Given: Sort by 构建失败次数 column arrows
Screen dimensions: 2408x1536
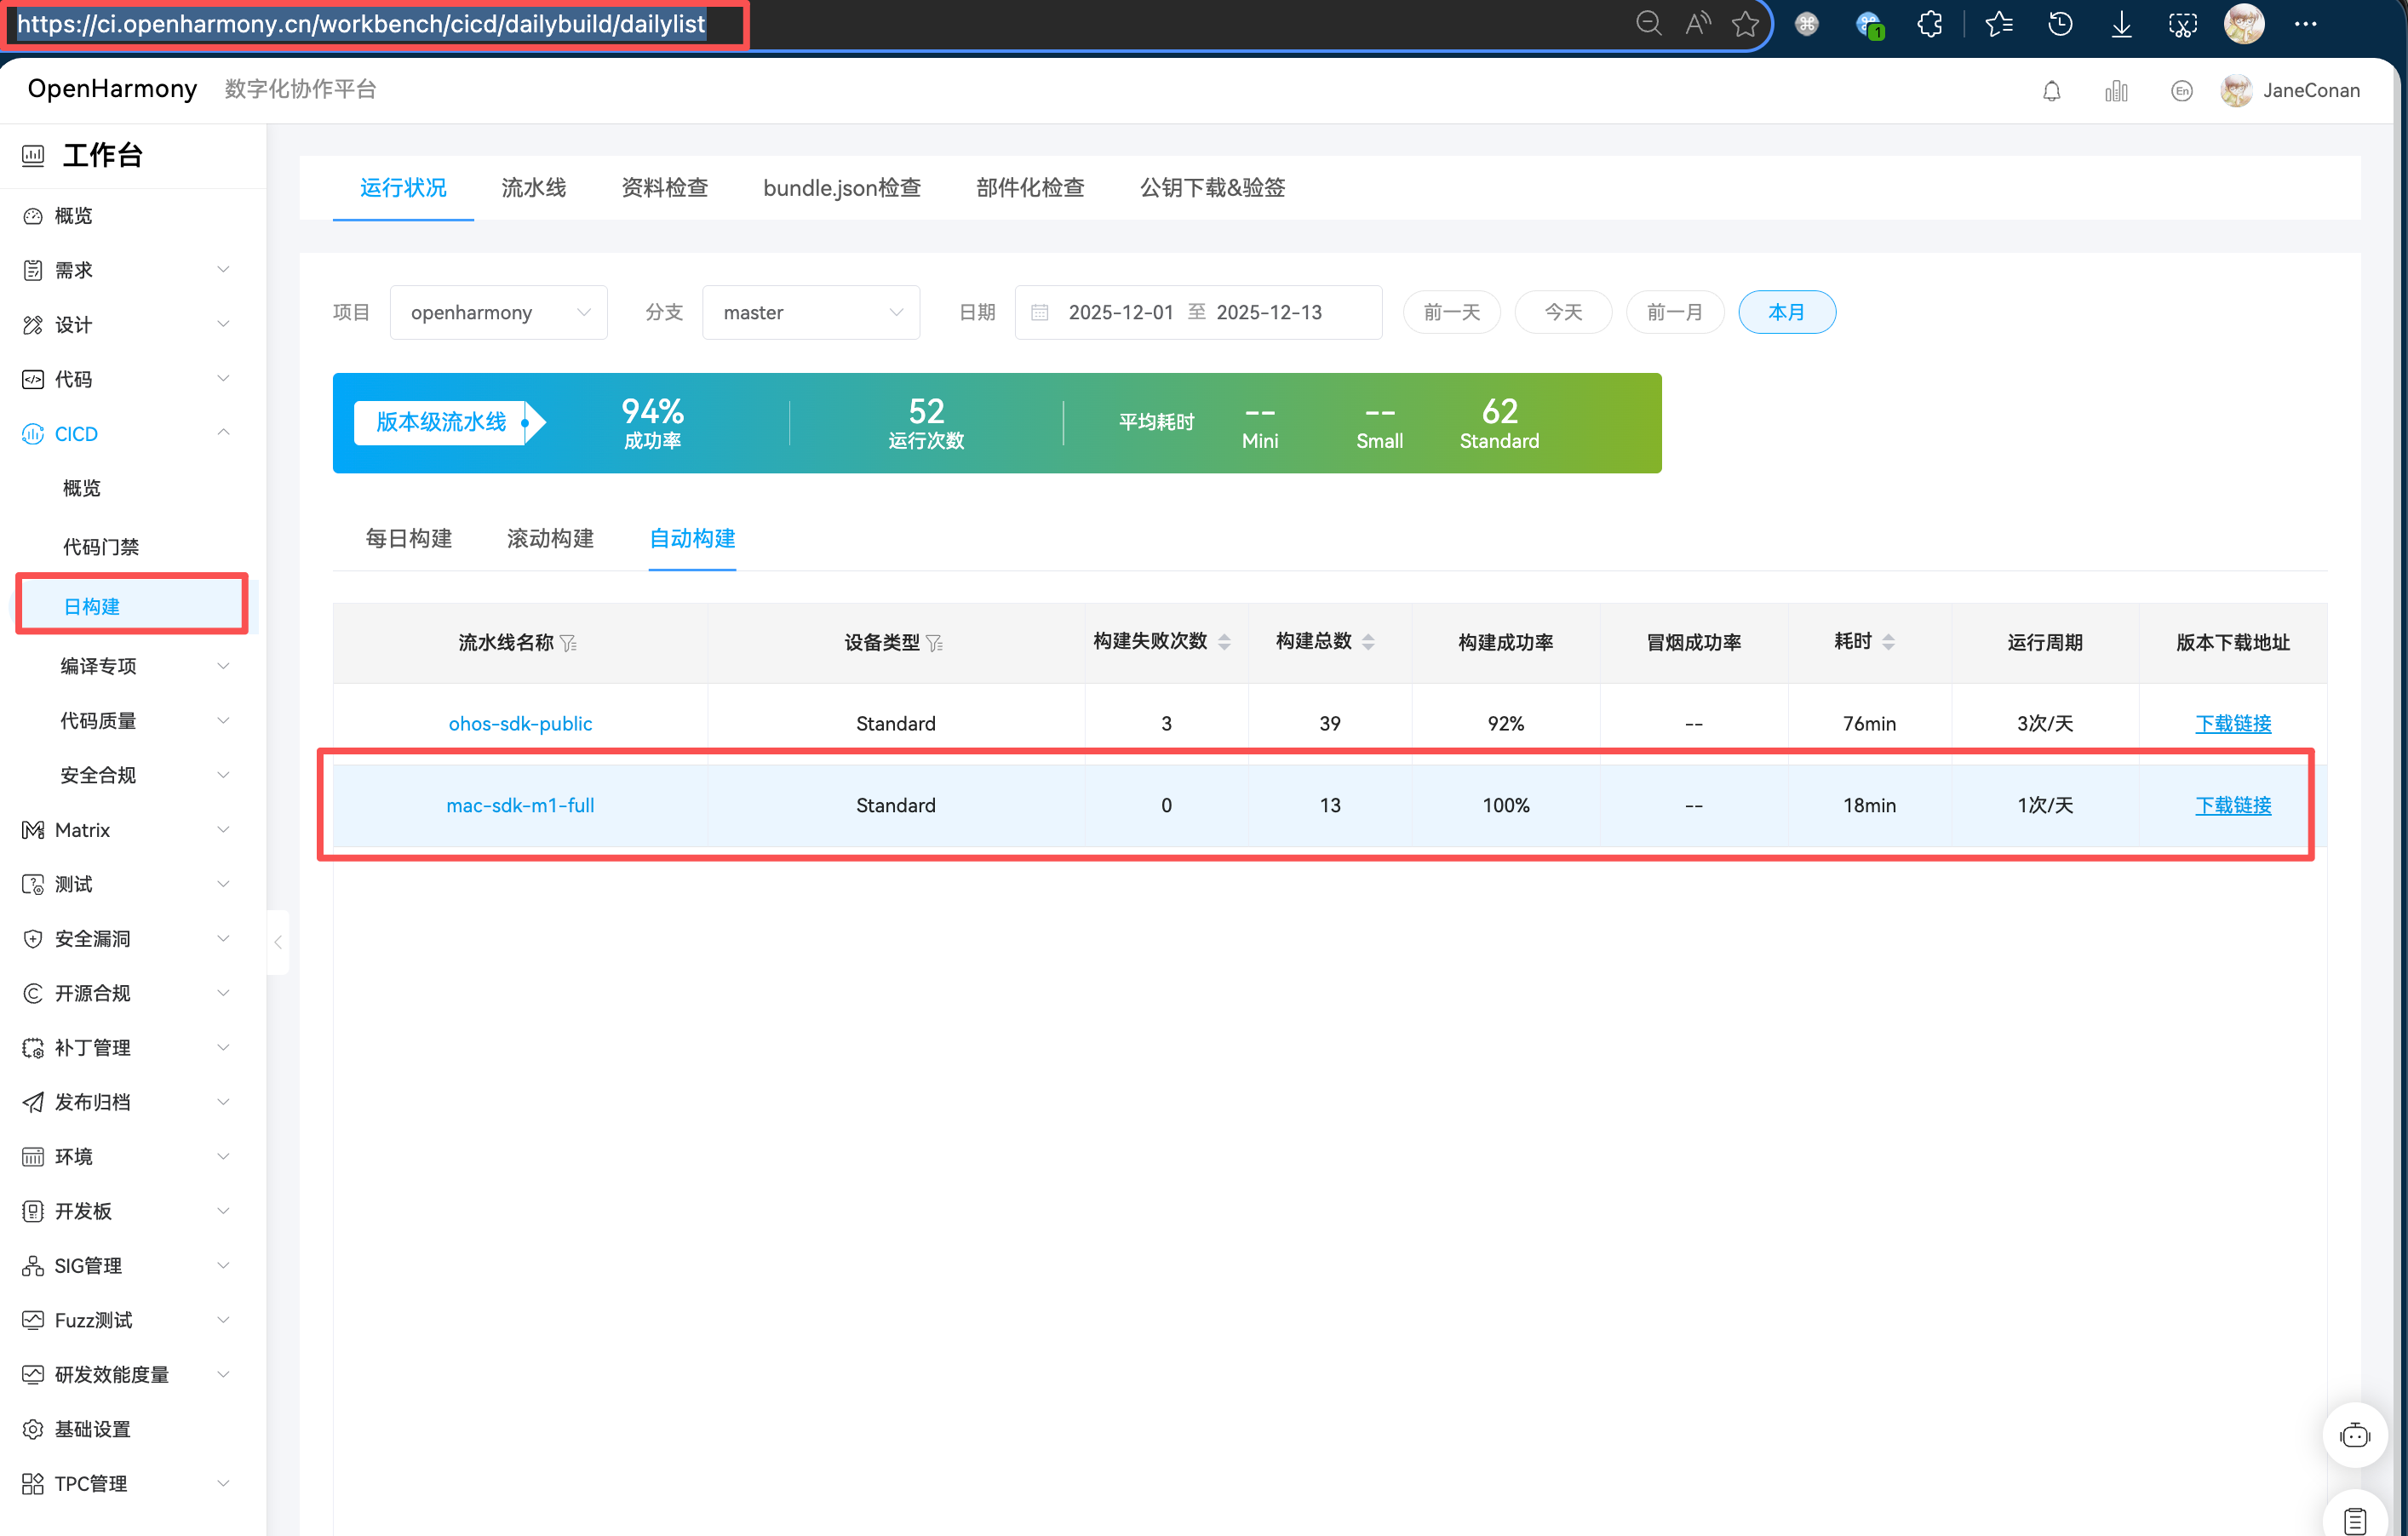Looking at the screenshot, I should 1224,642.
